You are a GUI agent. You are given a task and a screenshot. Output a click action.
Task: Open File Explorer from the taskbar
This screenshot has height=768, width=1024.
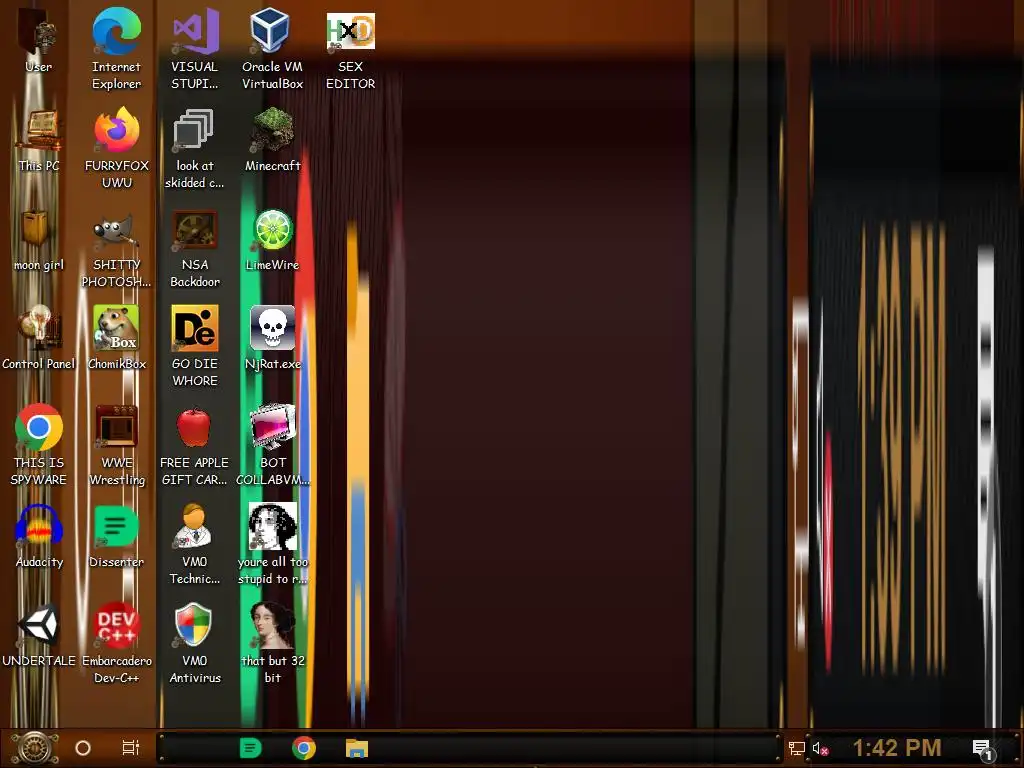[x=357, y=748]
